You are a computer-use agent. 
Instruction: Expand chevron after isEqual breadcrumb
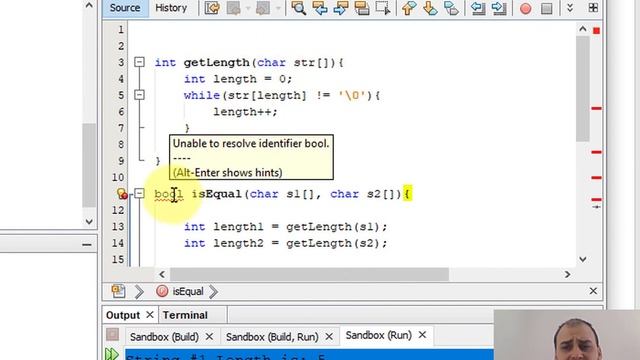(213, 291)
